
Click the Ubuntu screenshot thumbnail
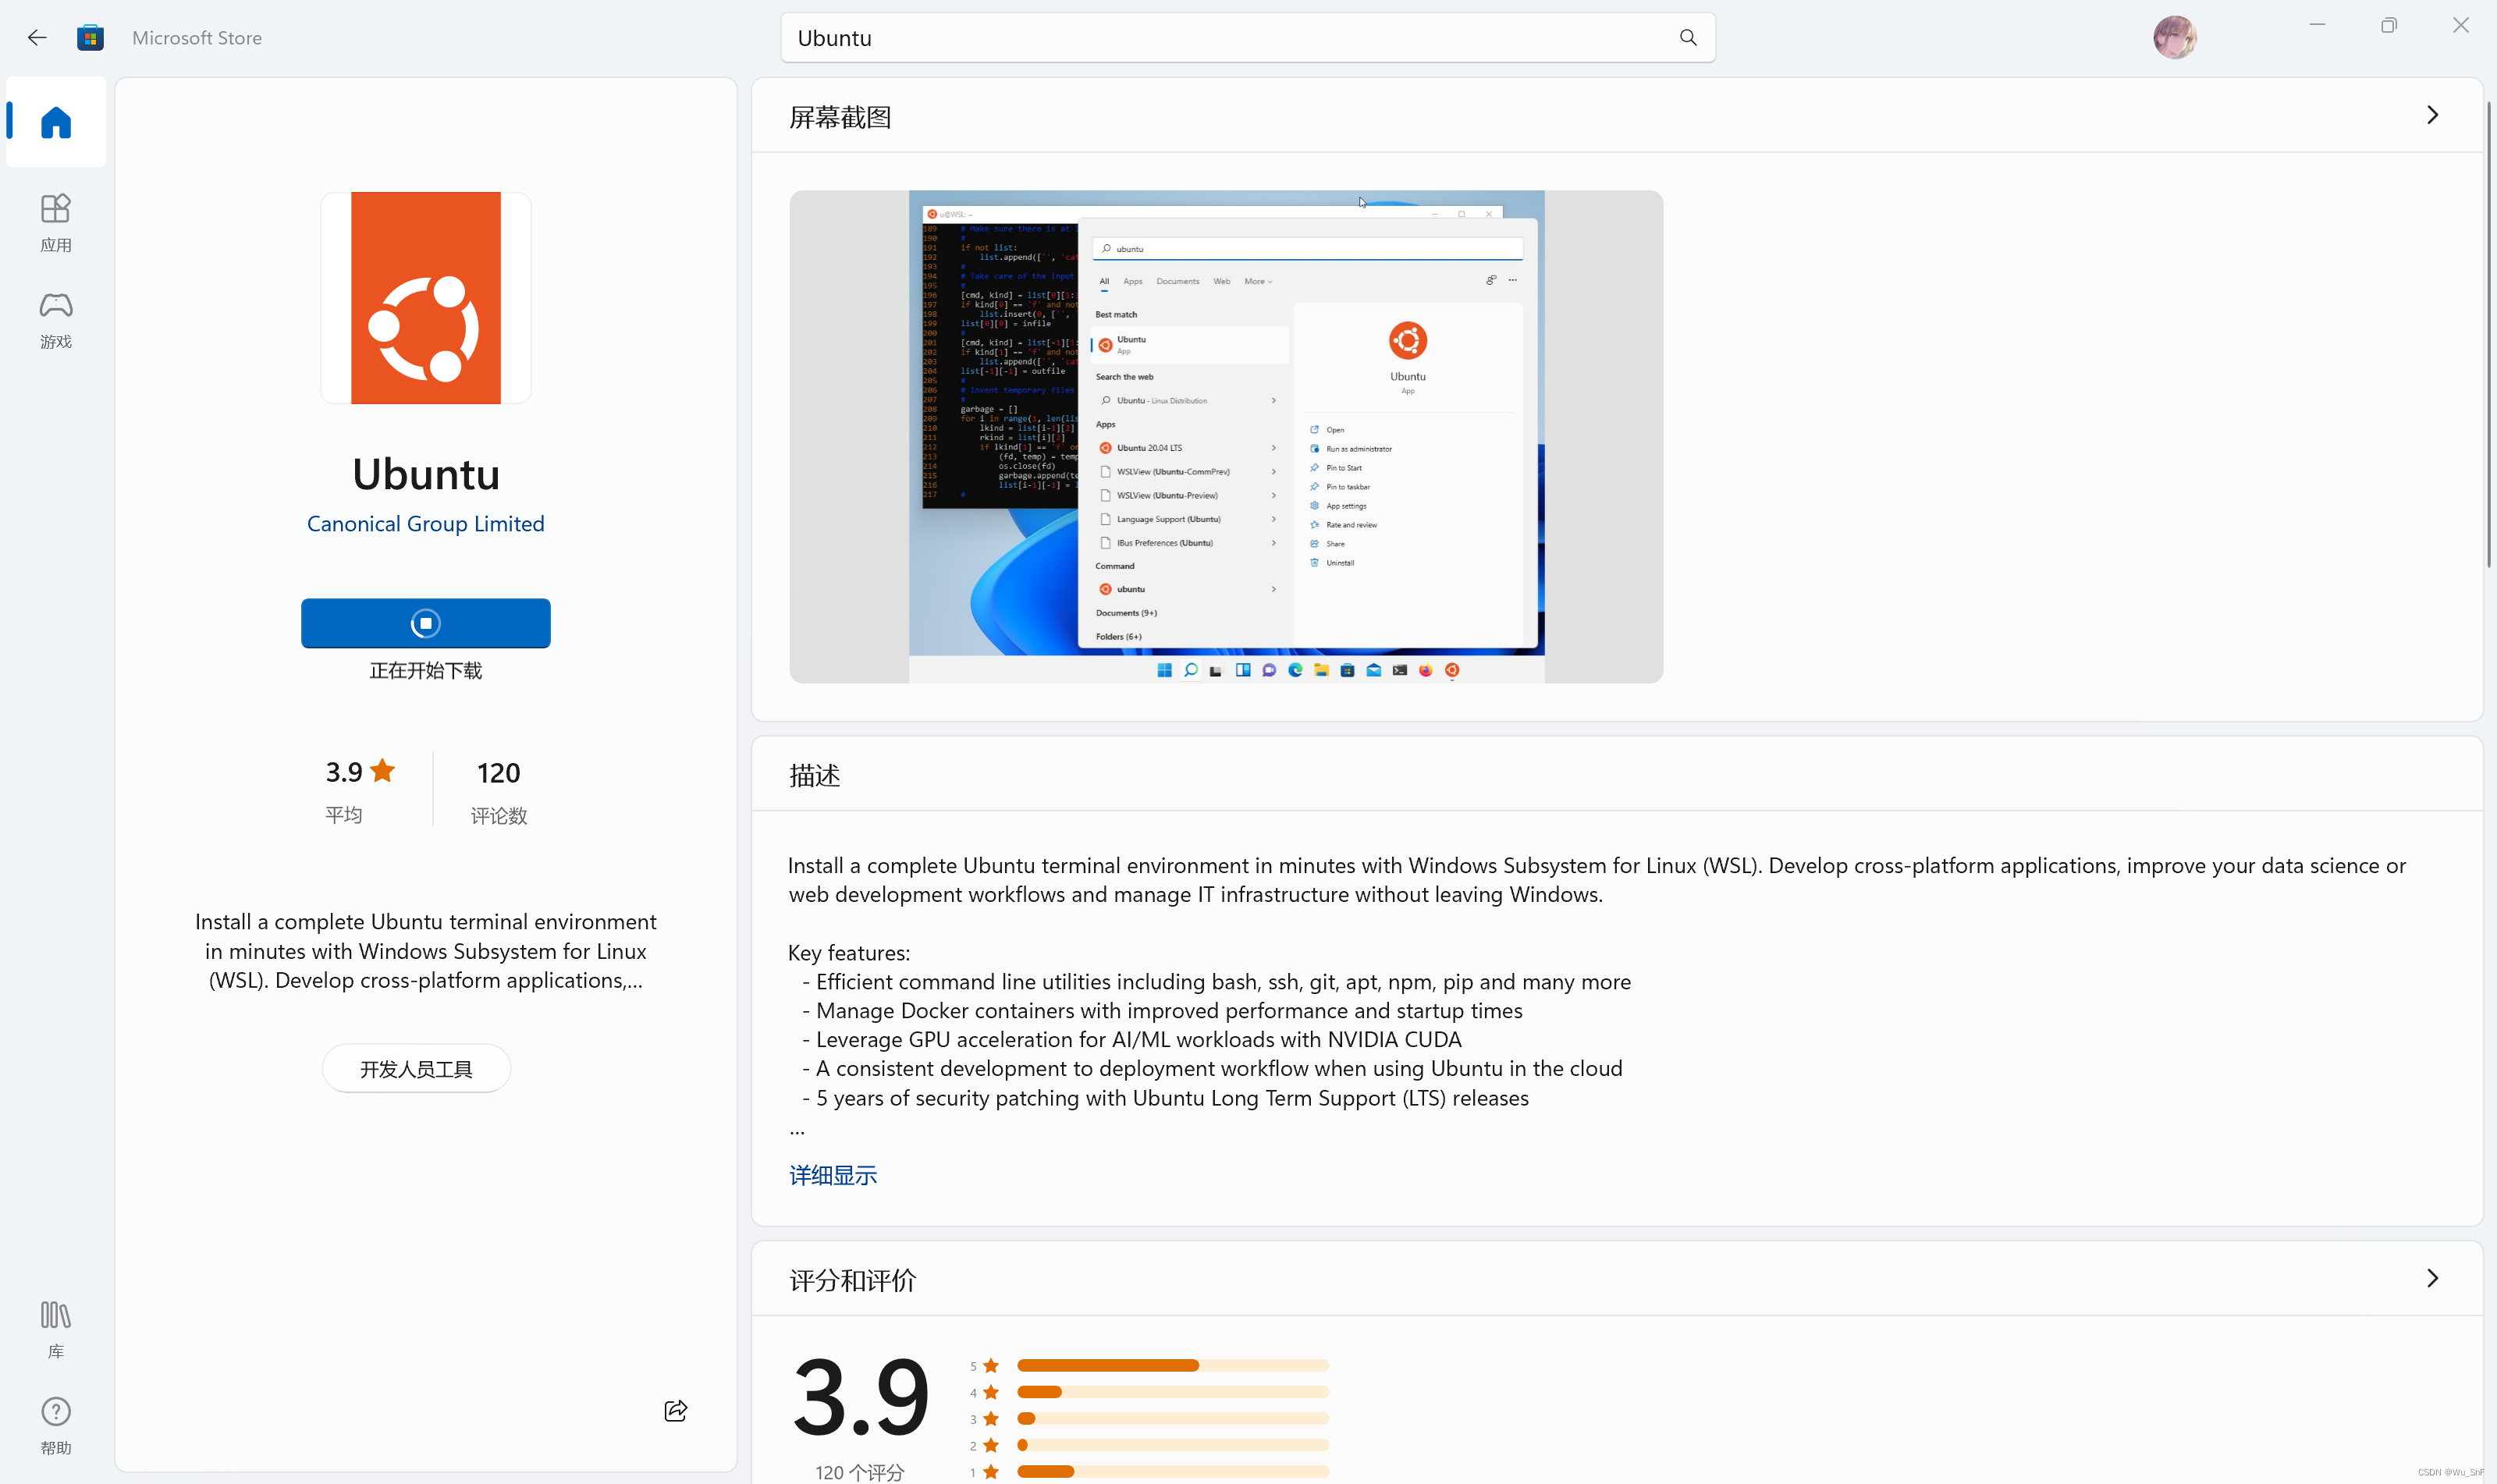point(1225,437)
